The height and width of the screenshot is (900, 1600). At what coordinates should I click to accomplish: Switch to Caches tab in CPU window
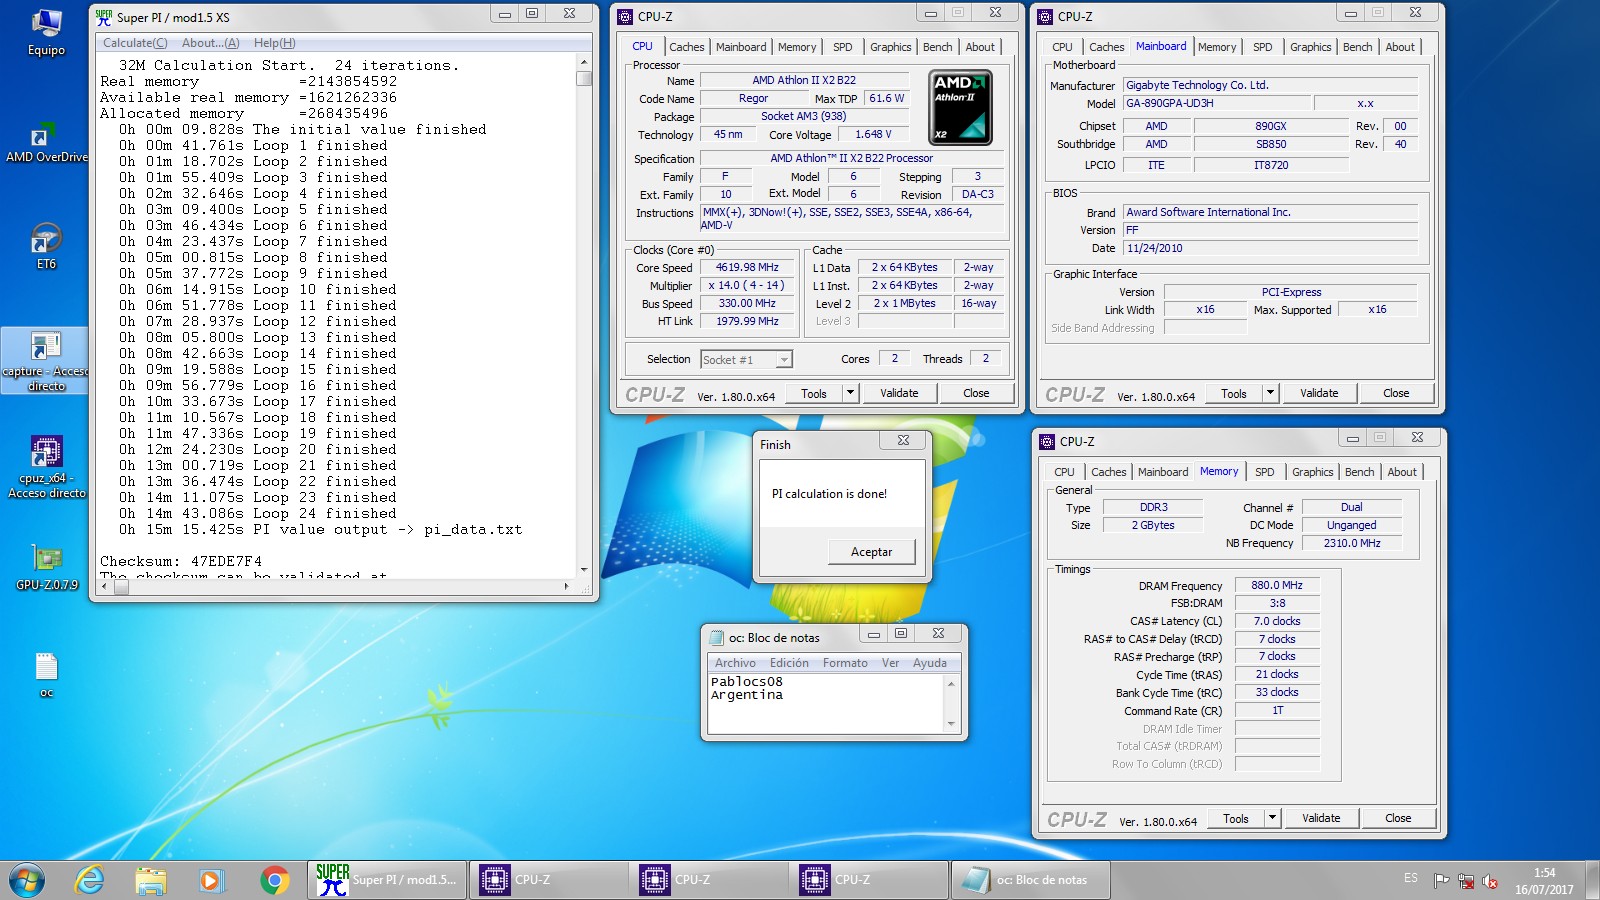pyautogui.click(x=686, y=47)
